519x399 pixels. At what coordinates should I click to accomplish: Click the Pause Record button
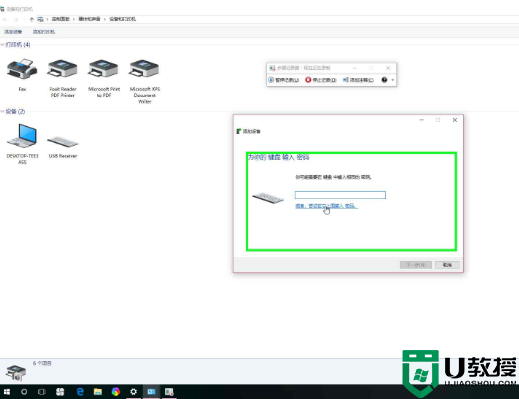pyautogui.click(x=284, y=80)
